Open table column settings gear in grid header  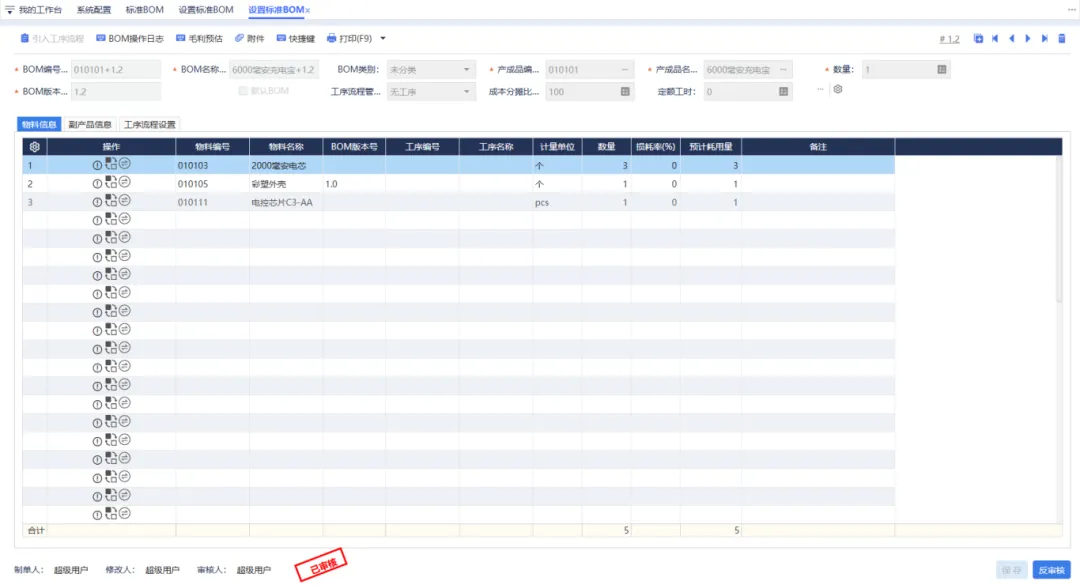click(34, 147)
